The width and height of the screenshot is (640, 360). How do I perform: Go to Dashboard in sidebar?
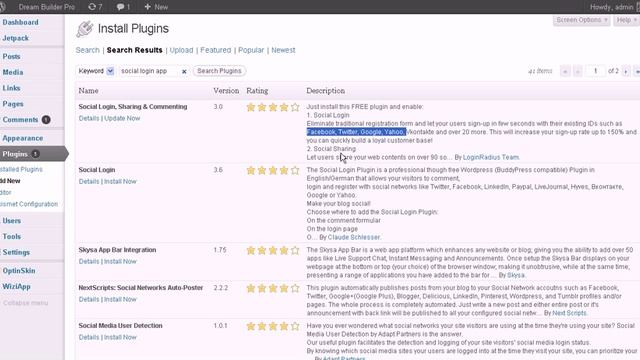click(20, 22)
